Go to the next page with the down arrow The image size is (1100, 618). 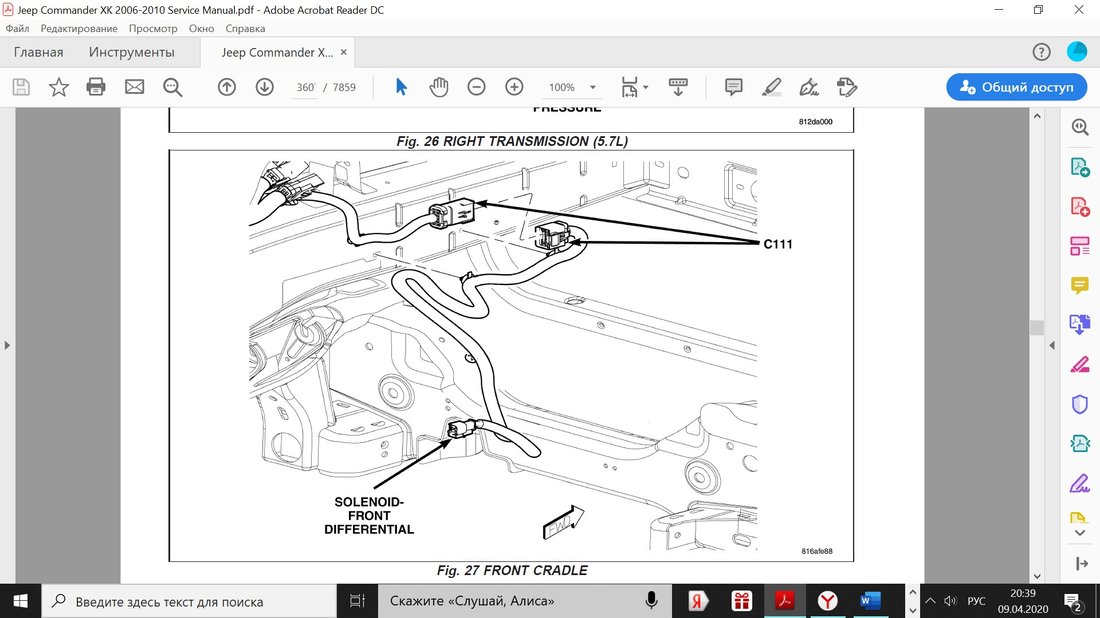coord(264,87)
